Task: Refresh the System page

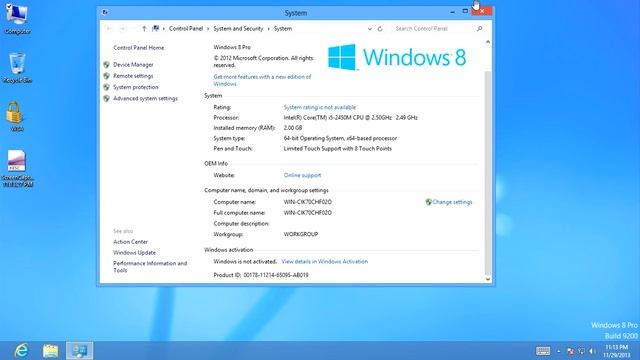Action: pos(380,29)
